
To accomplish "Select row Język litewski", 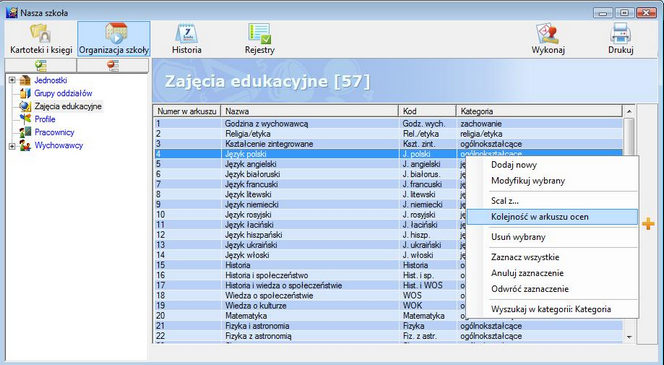I will pos(310,194).
